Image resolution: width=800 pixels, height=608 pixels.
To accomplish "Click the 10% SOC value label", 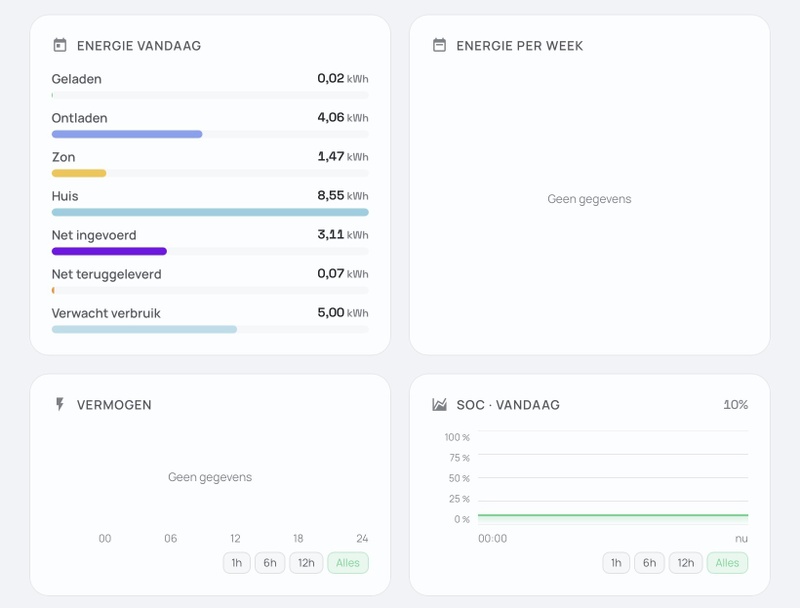I will 736,404.
